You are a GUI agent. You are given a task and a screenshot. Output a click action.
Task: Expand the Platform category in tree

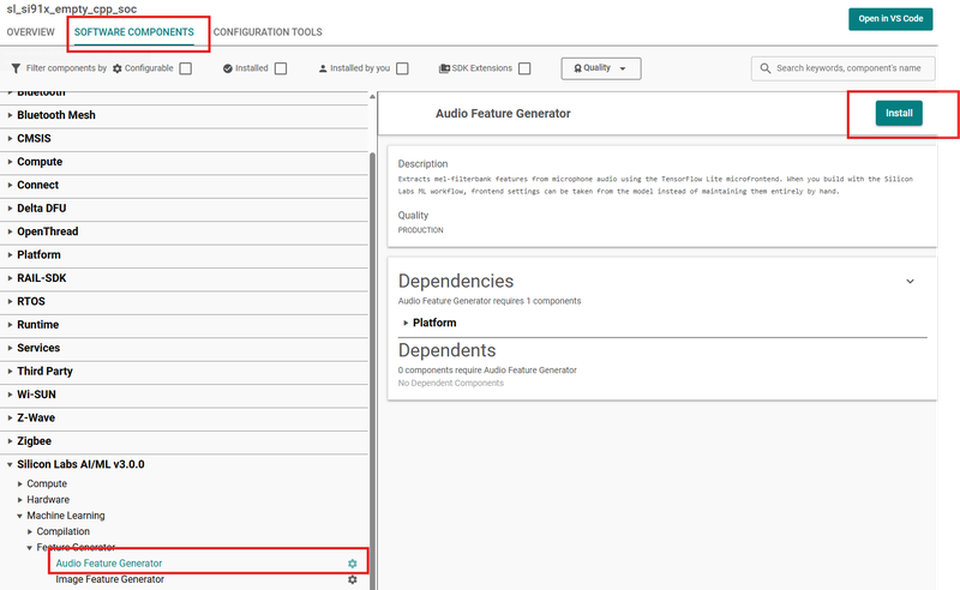[x=10, y=255]
